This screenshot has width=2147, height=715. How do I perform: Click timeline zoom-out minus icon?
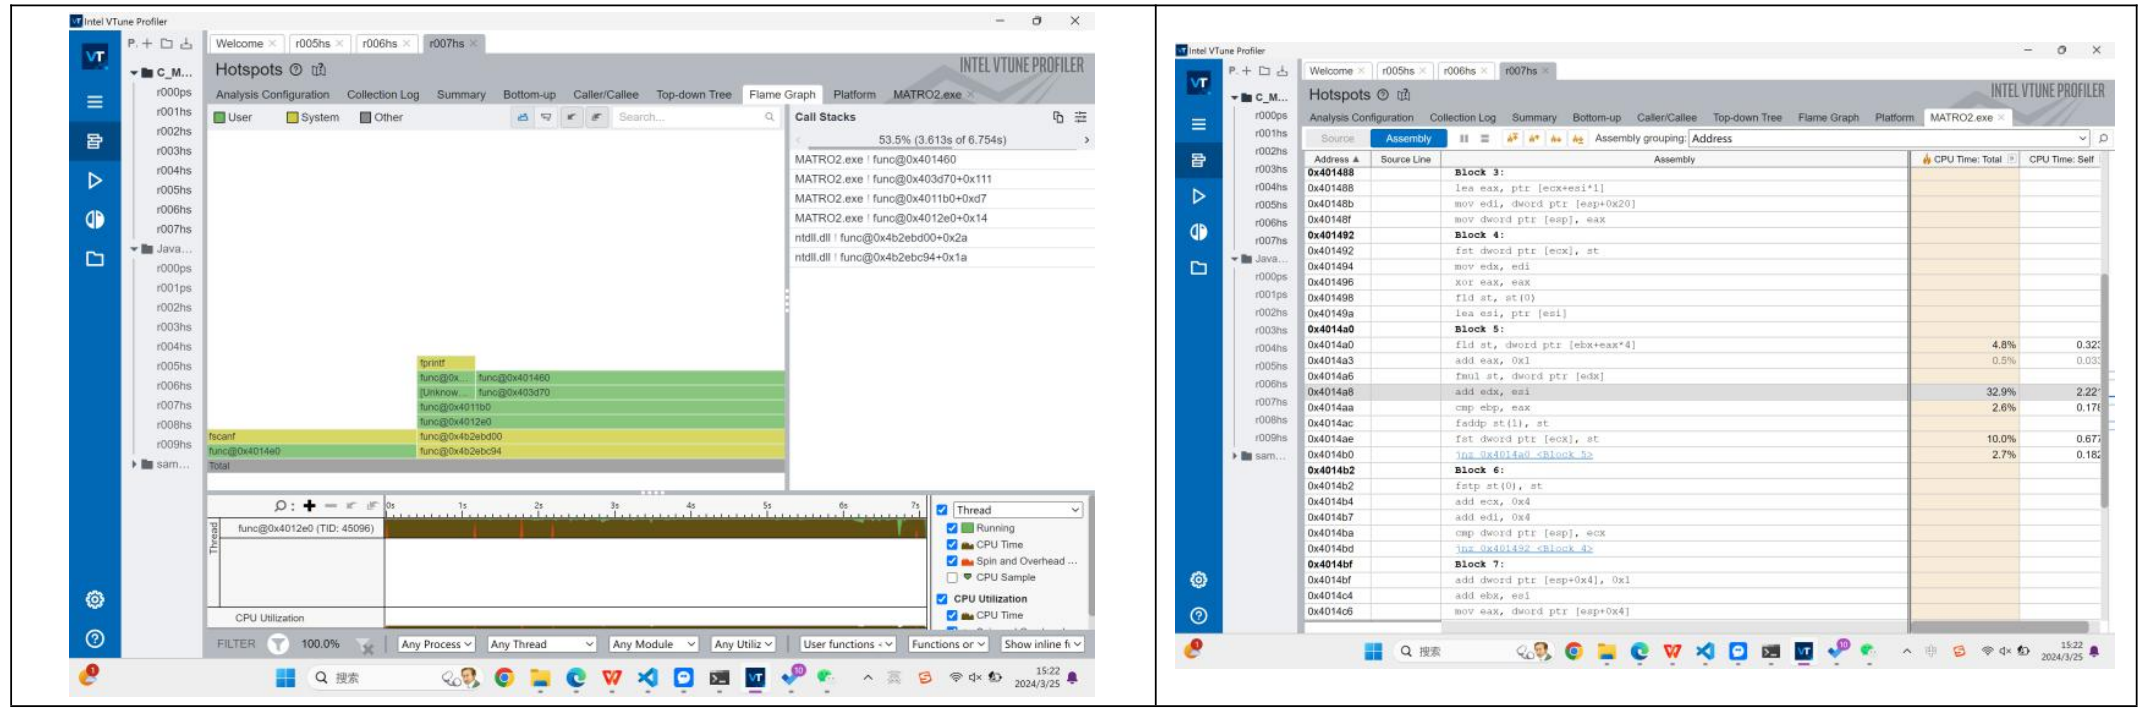coord(331,506)
